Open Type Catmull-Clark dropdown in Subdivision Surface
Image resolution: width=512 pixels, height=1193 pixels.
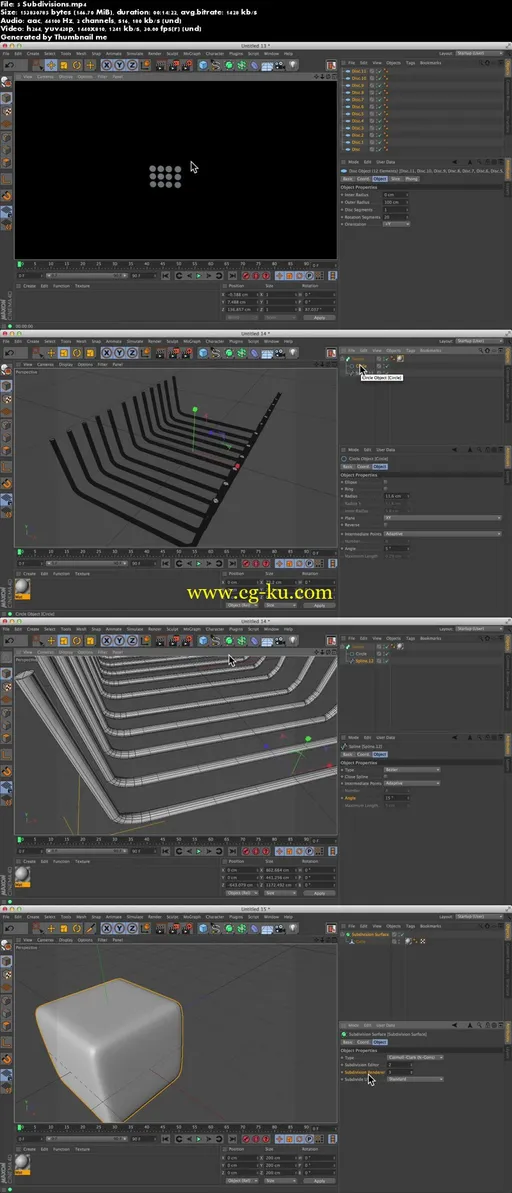tap(415, 1057)
